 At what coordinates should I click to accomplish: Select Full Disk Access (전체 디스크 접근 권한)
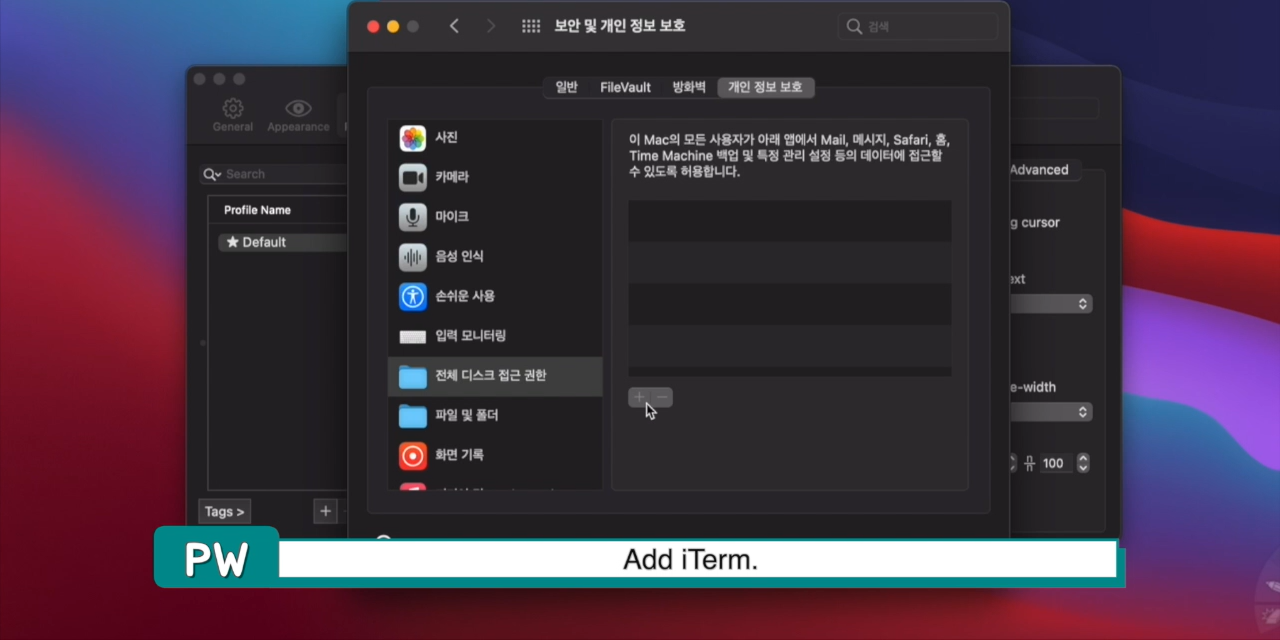(x=495, y=376)
